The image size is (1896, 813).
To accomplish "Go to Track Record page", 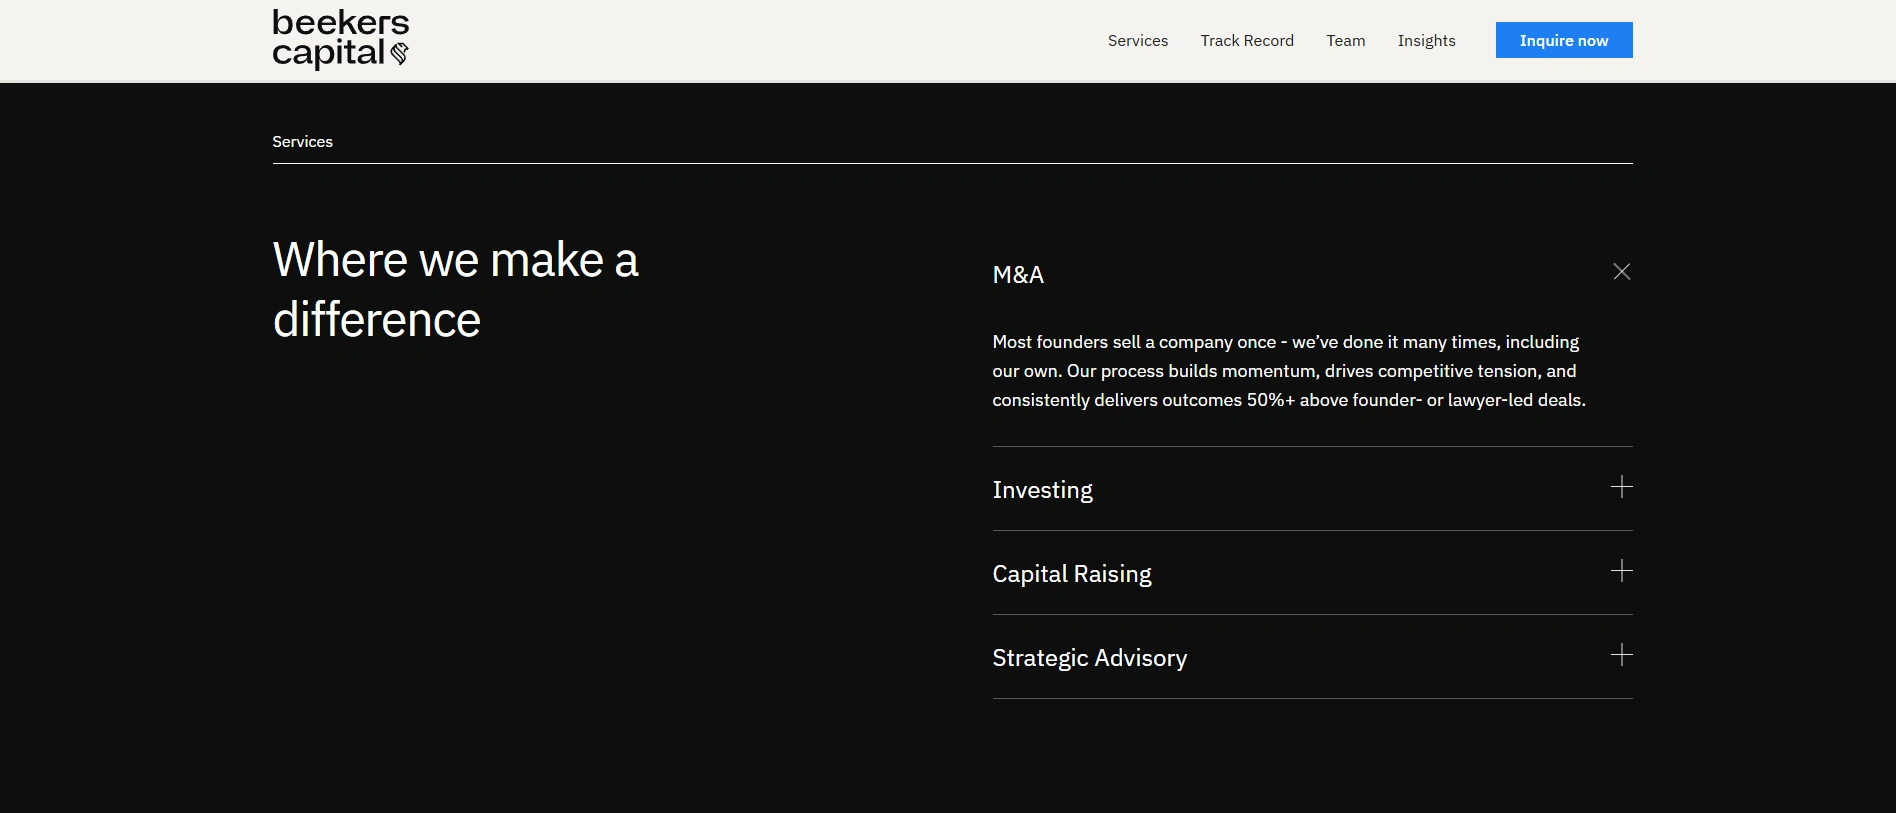I will (x=1247, y=41).
